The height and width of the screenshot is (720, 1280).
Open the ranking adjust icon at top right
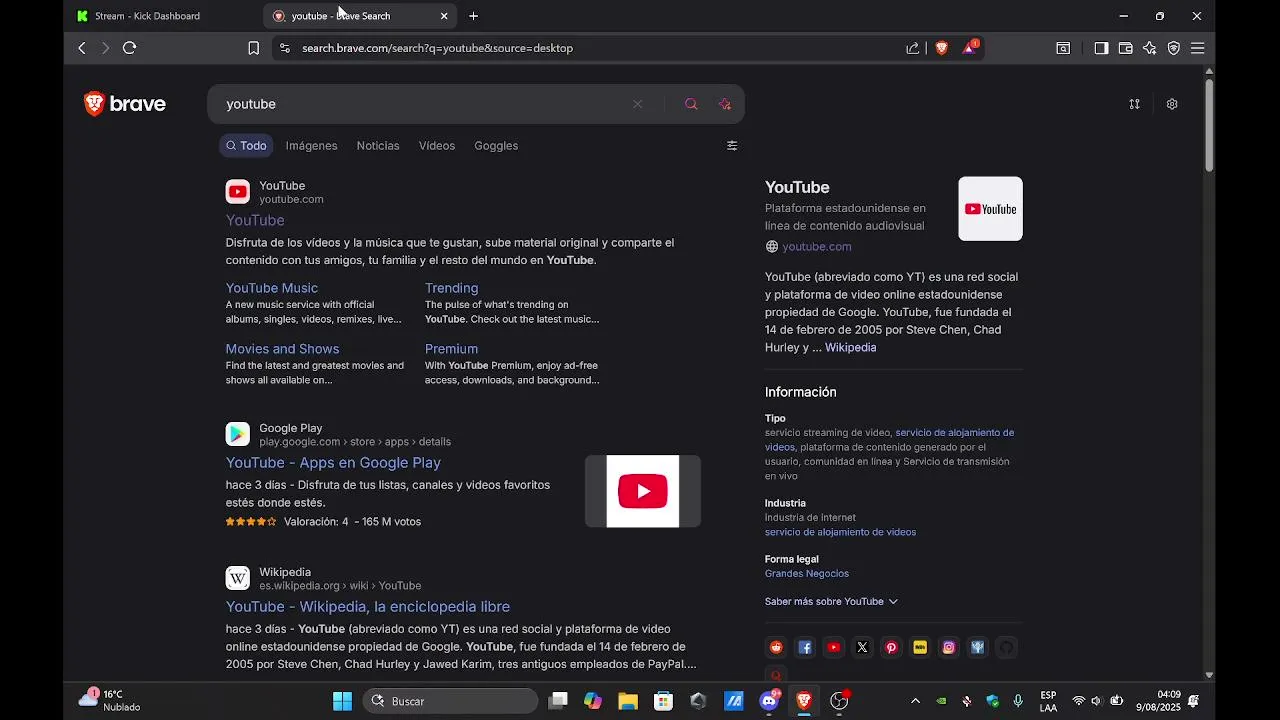tap(1134, 104)
